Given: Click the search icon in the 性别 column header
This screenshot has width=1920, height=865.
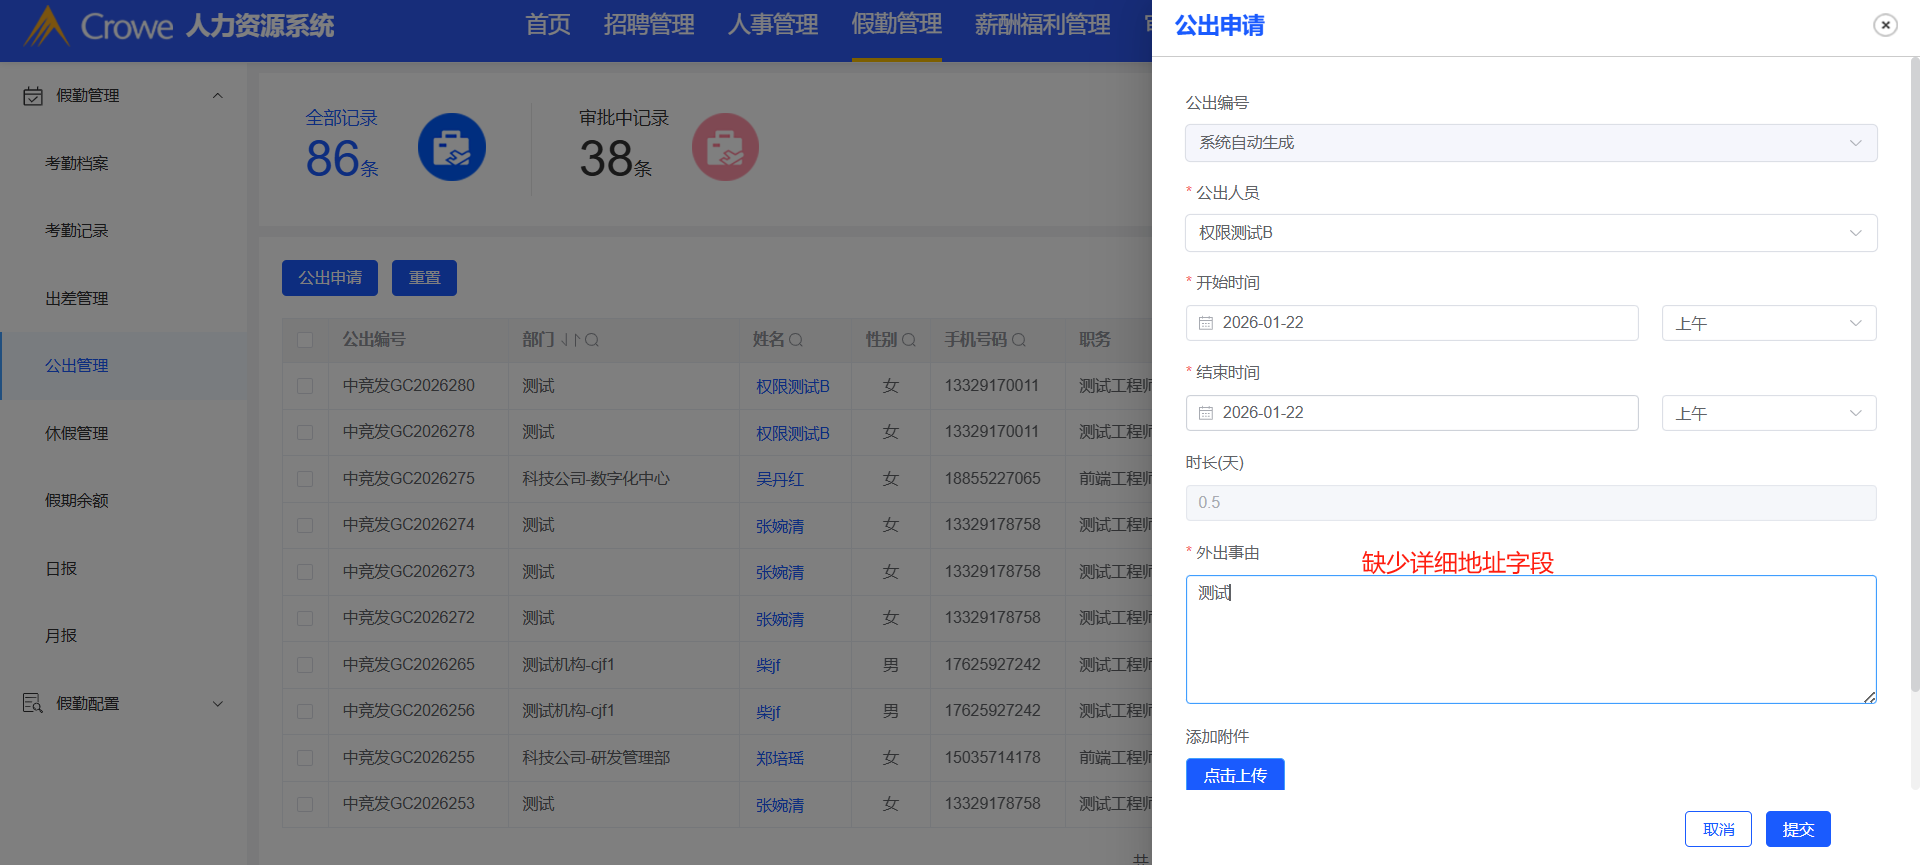Looking at the screenshot, I should (x=909, y=340).
